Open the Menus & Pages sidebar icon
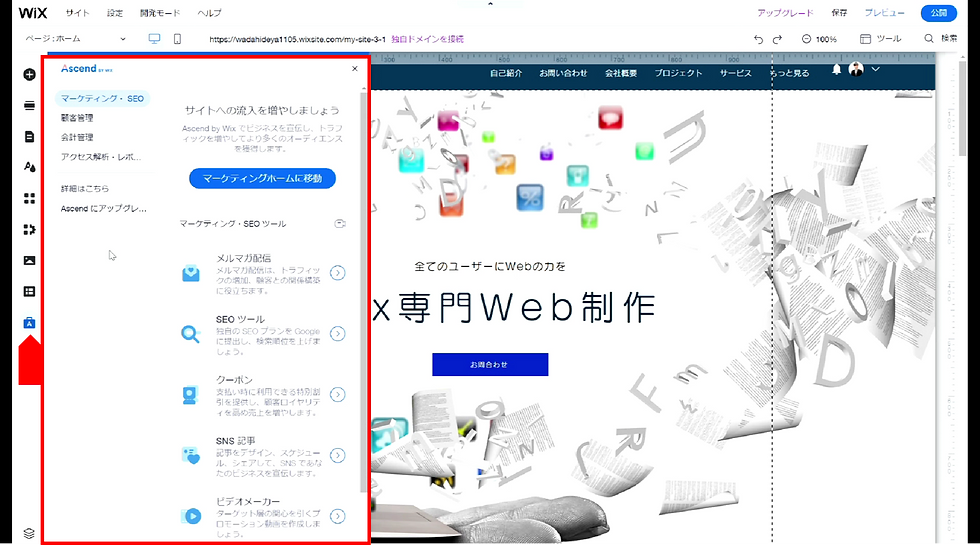This screenshot has height=545, width=980. [29, 106]
